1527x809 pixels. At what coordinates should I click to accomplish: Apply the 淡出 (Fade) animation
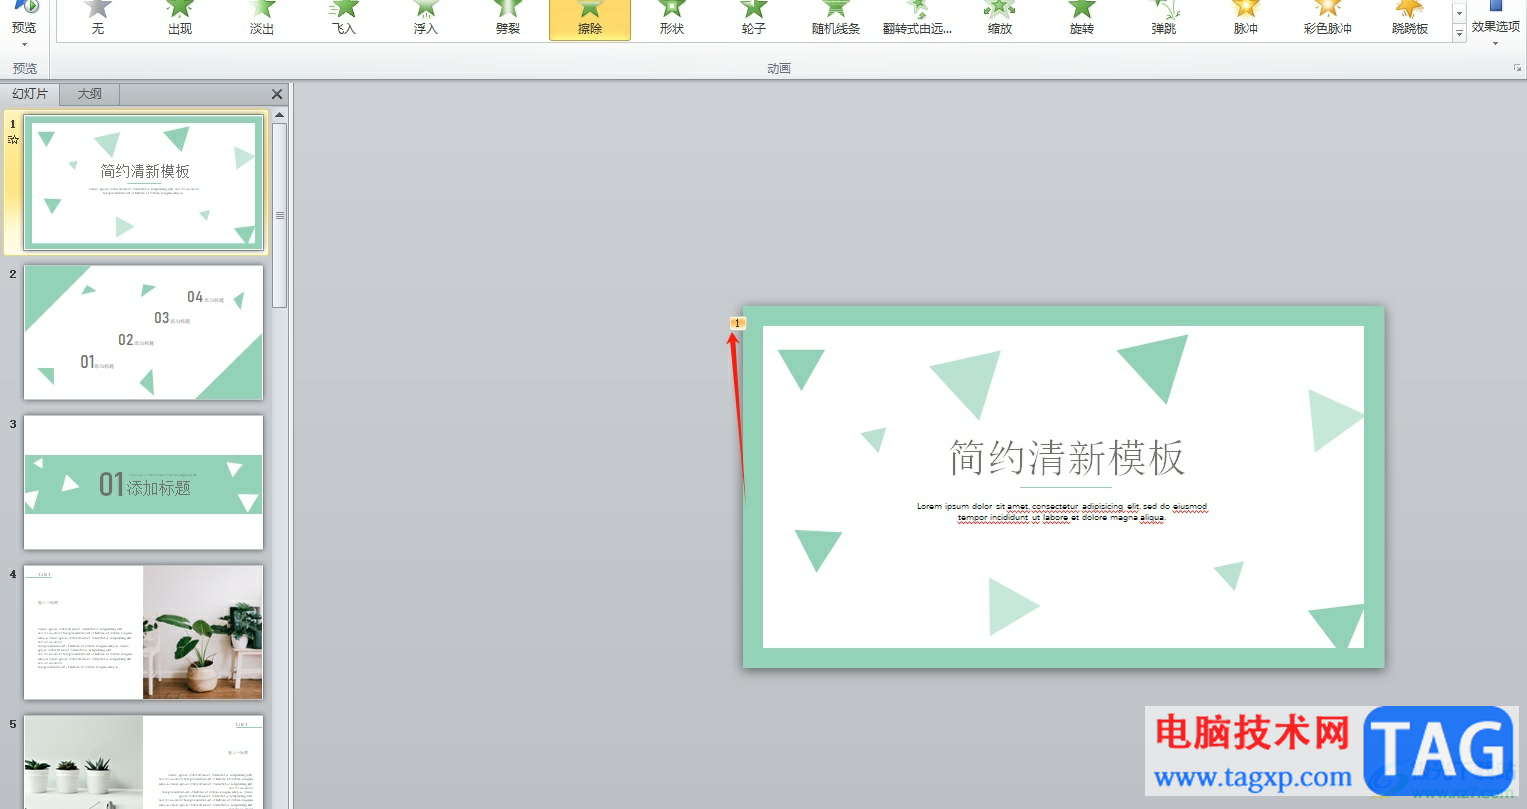click(262, 19)
